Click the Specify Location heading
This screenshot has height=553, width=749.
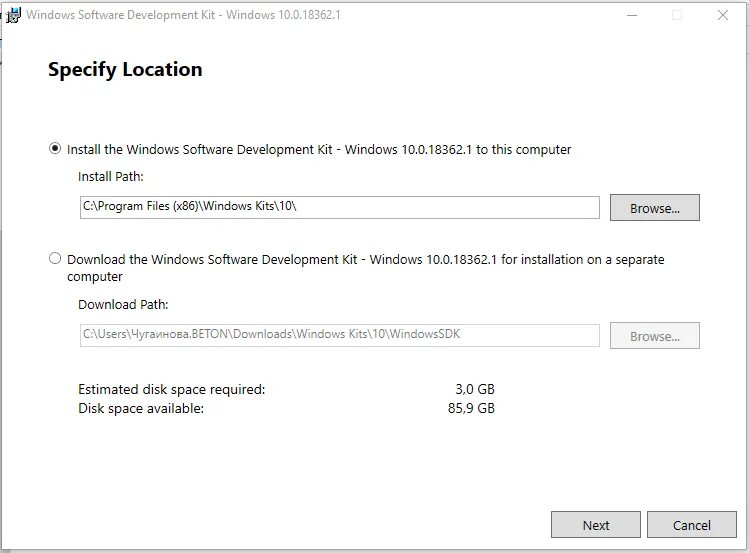point(125,70)
